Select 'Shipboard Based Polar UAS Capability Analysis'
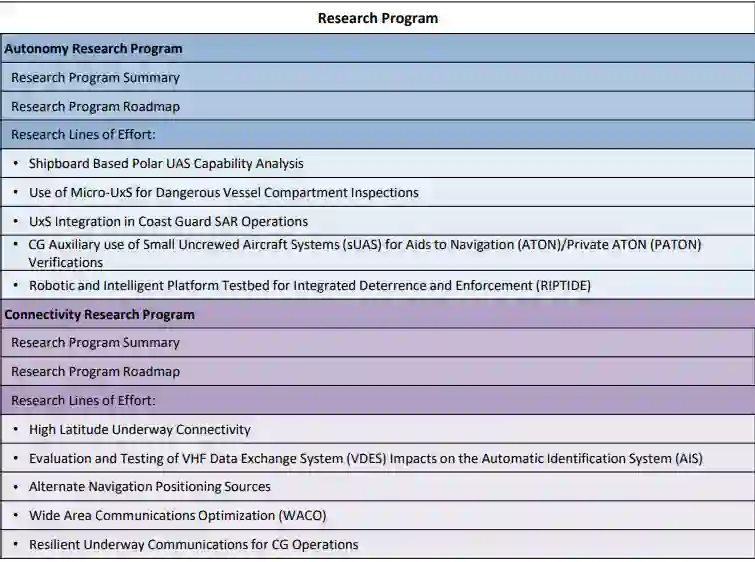The image size is (755, 562). coord(378,163)
